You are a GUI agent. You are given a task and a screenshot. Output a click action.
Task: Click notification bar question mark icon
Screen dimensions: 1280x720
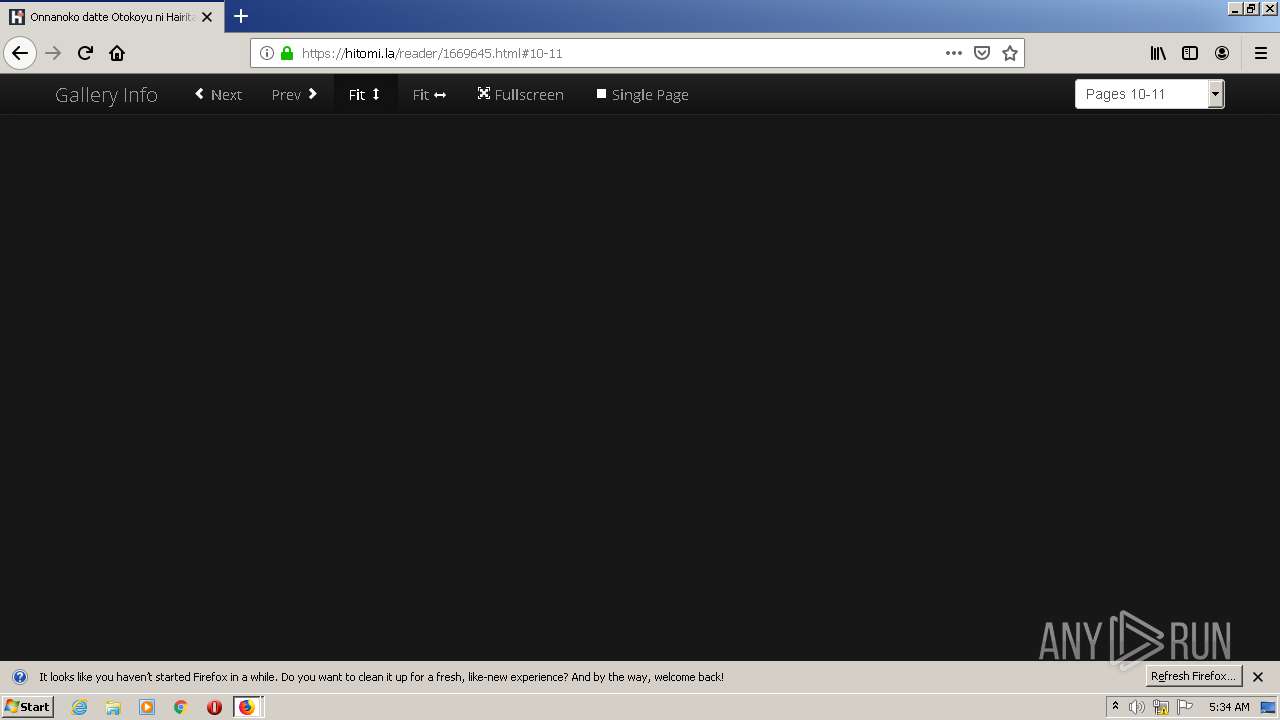click(19, 677)
